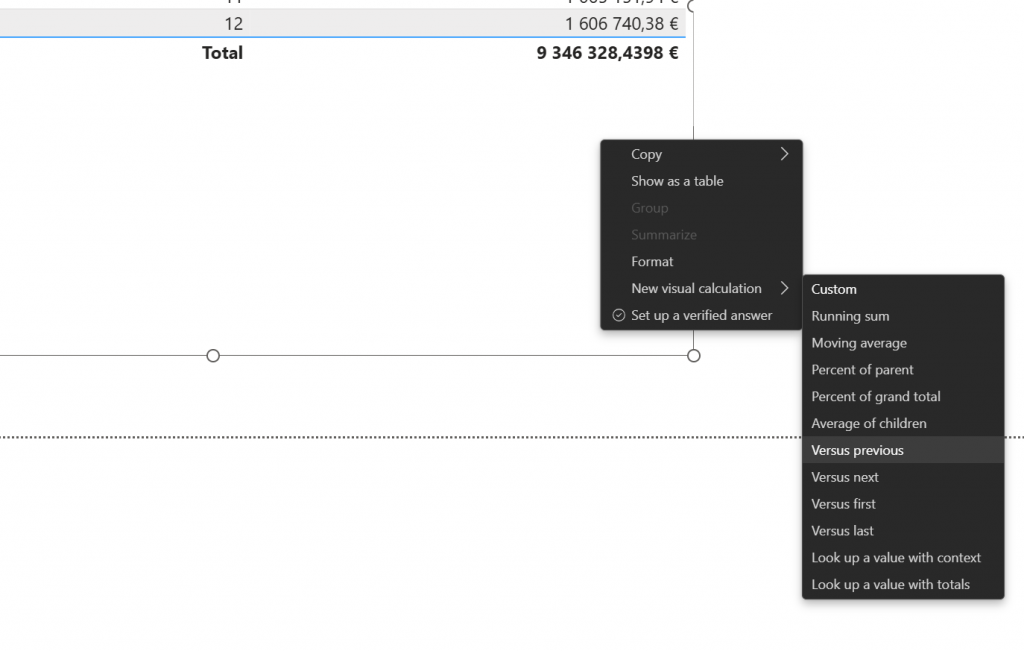This screenshot has width=1024, height=651.
Task: Choose Percent of parent
Action: coord(862,370)
